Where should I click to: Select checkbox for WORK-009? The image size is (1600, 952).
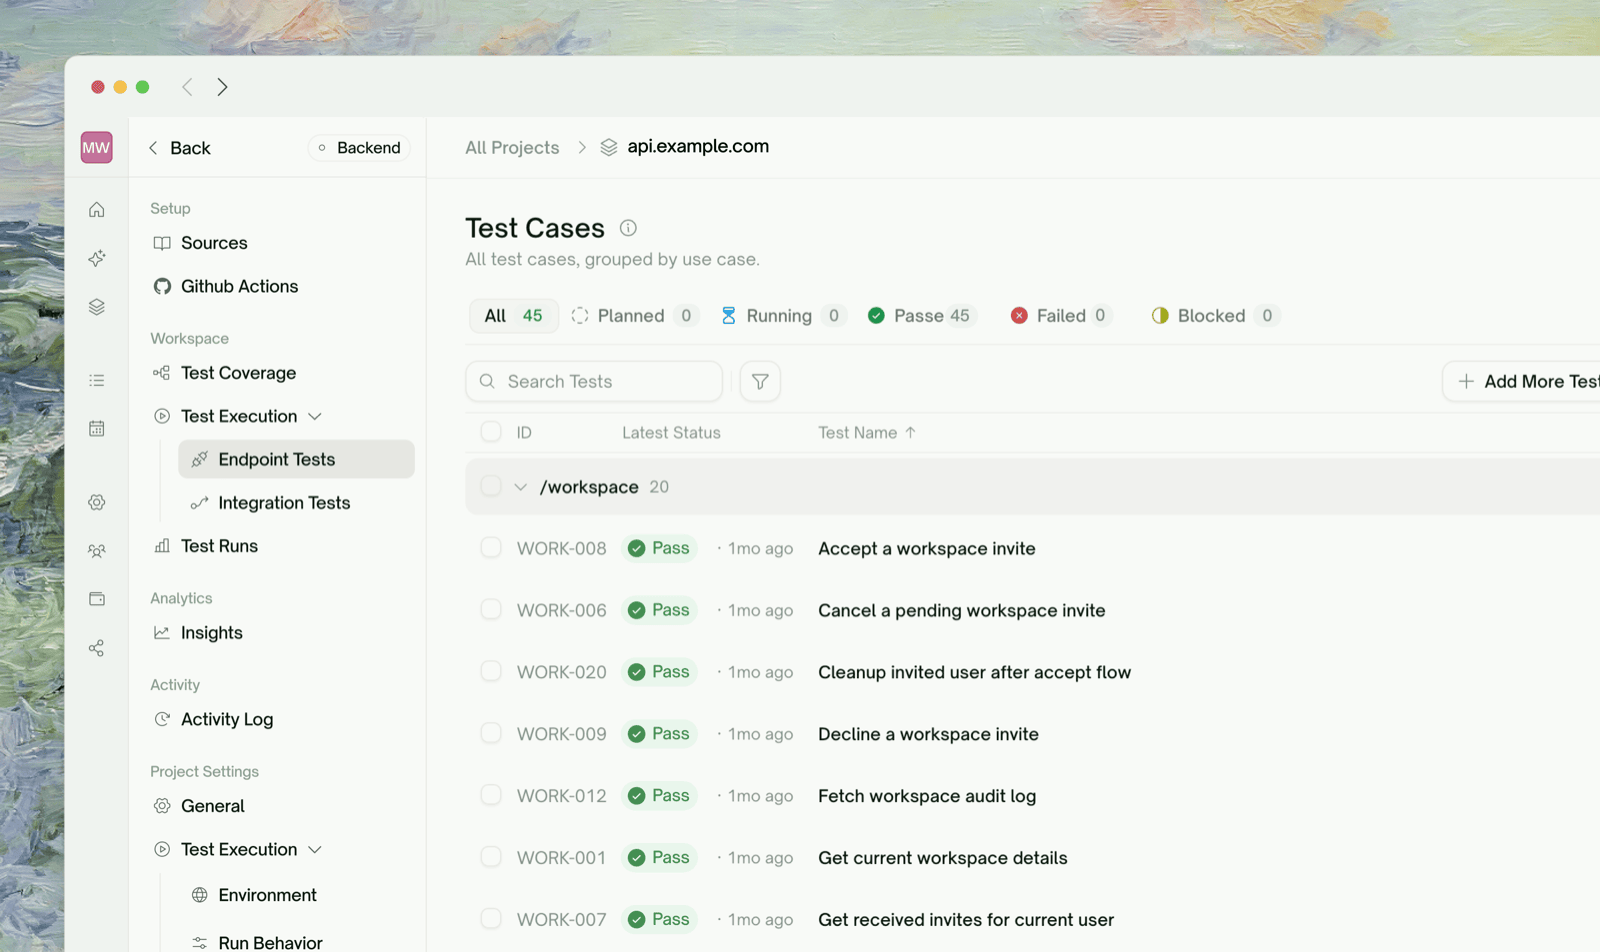pyautogui.click(x=491, y=733)
